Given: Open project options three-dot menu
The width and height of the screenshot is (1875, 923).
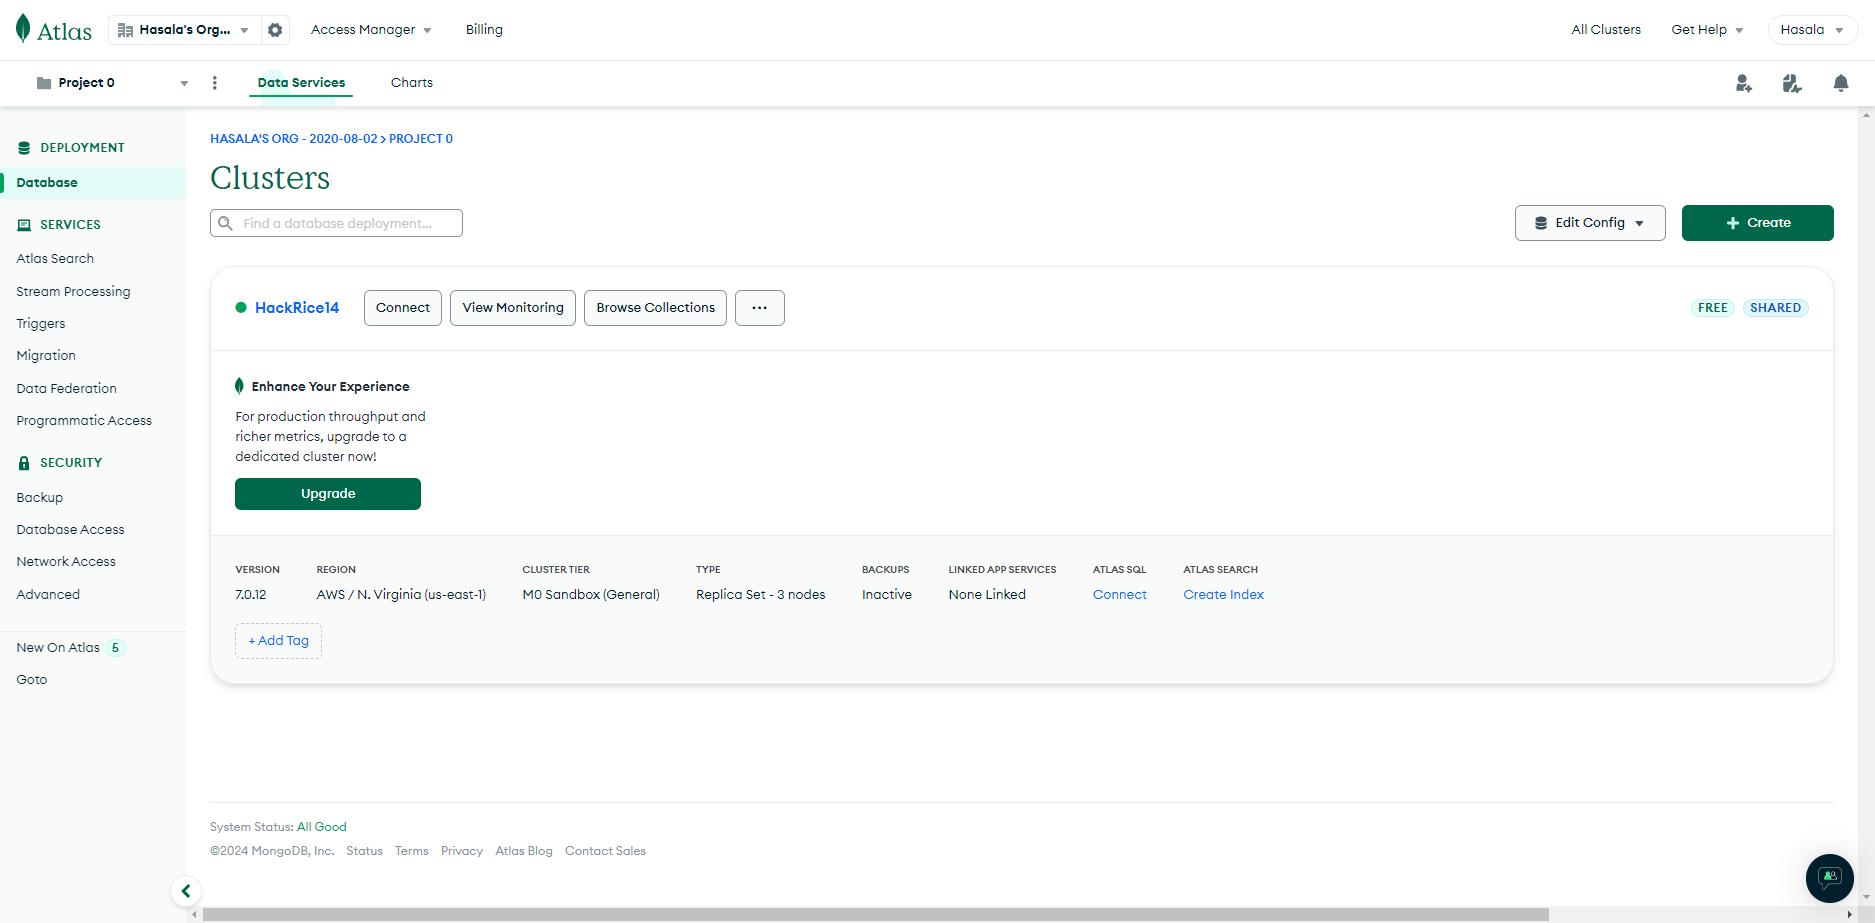Looking at the screenshot, I should 214,83.
